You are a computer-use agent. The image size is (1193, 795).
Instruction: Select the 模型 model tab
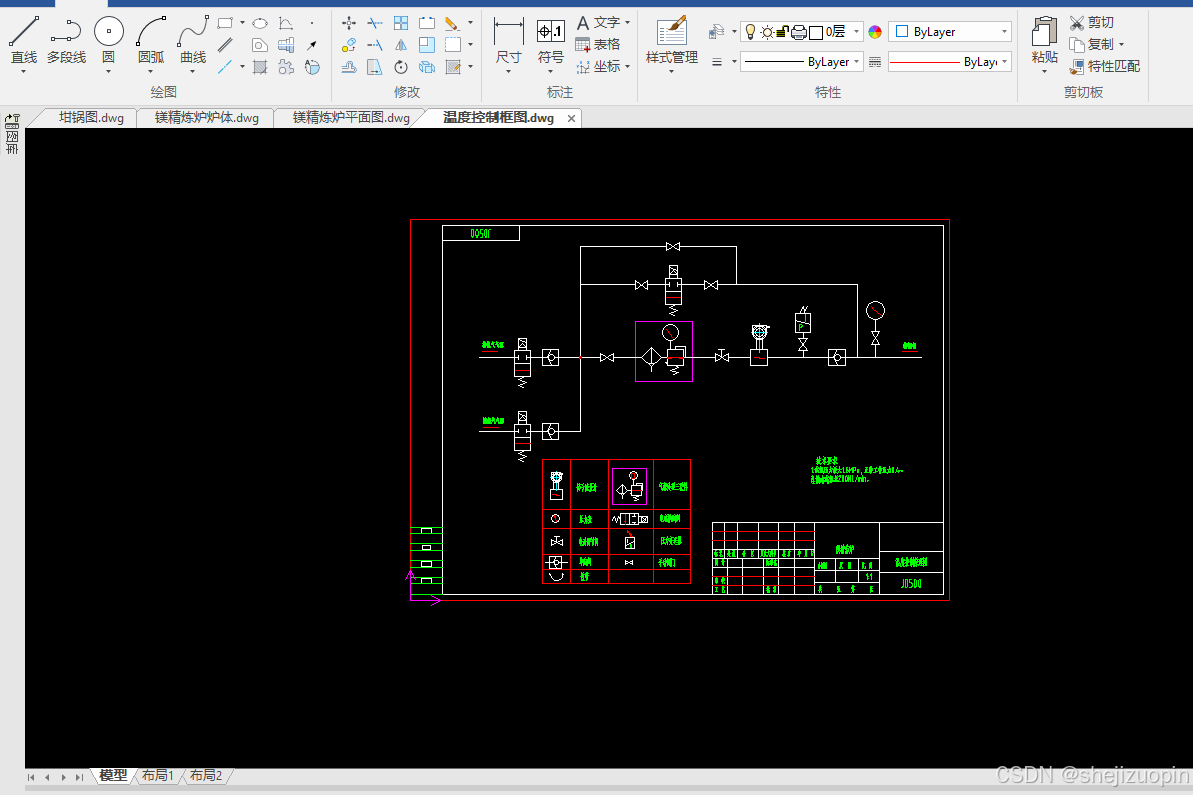pyautogui.click(x=113, y=775)
